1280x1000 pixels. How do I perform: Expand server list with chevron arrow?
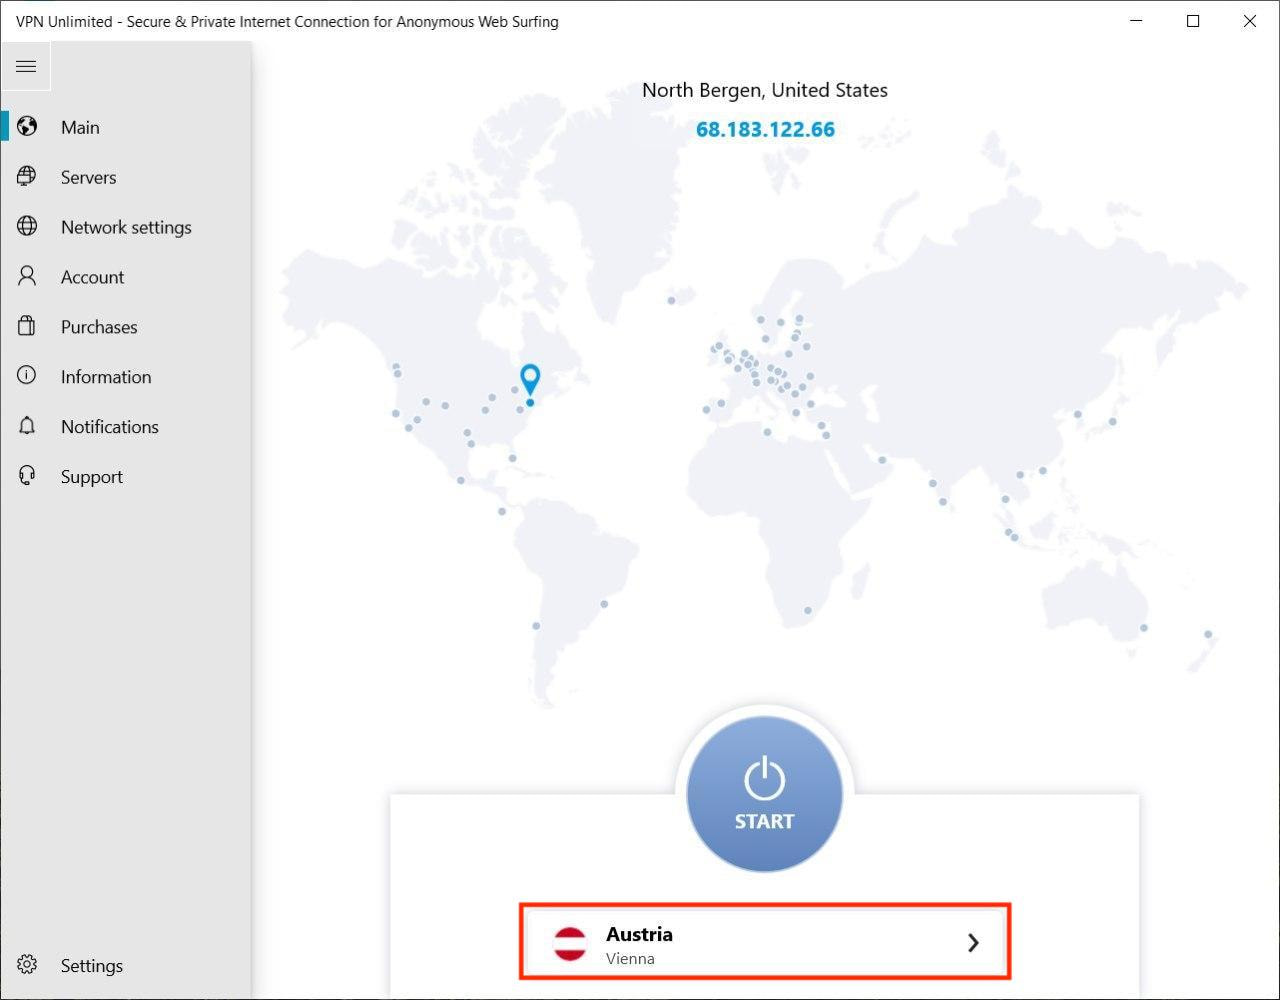(973, 943)
